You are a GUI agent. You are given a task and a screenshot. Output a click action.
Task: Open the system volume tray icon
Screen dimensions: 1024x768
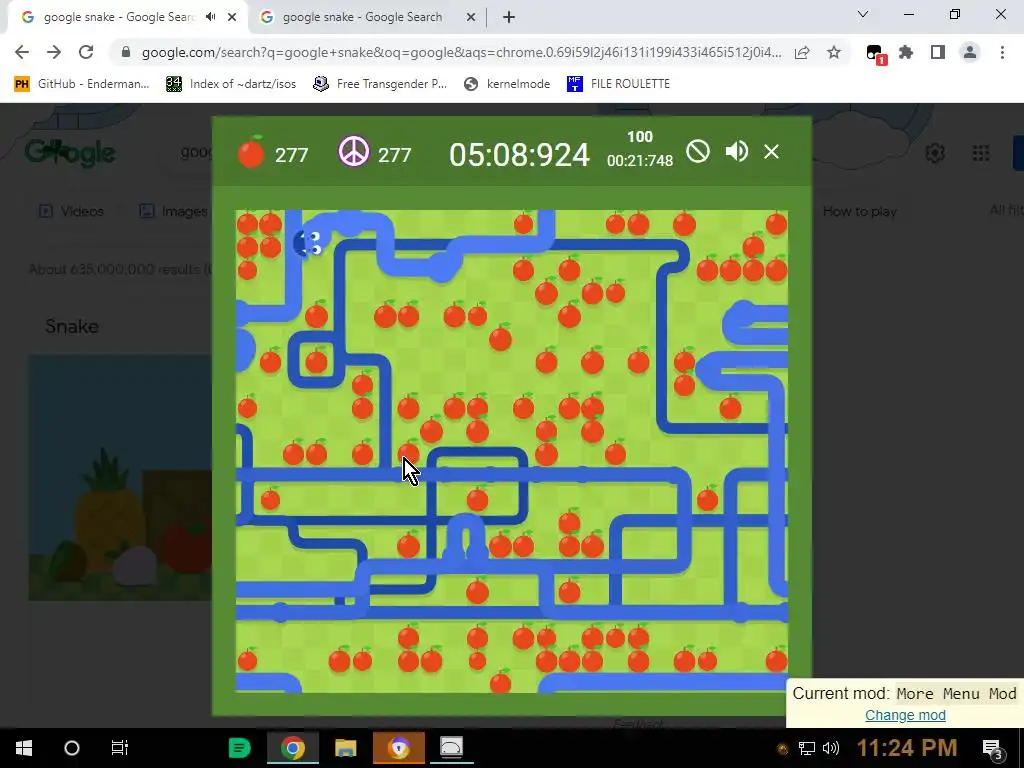click(831, 748)
